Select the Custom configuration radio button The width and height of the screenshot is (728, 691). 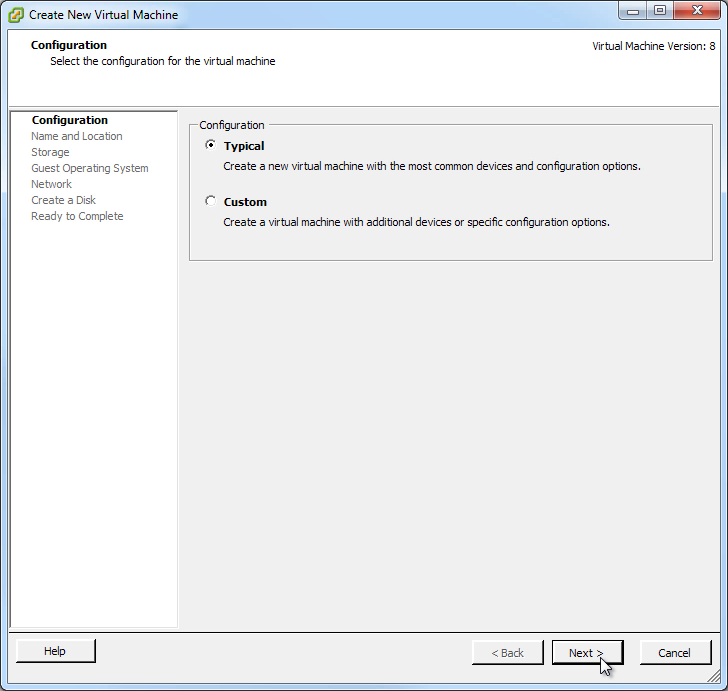[210, 201]
